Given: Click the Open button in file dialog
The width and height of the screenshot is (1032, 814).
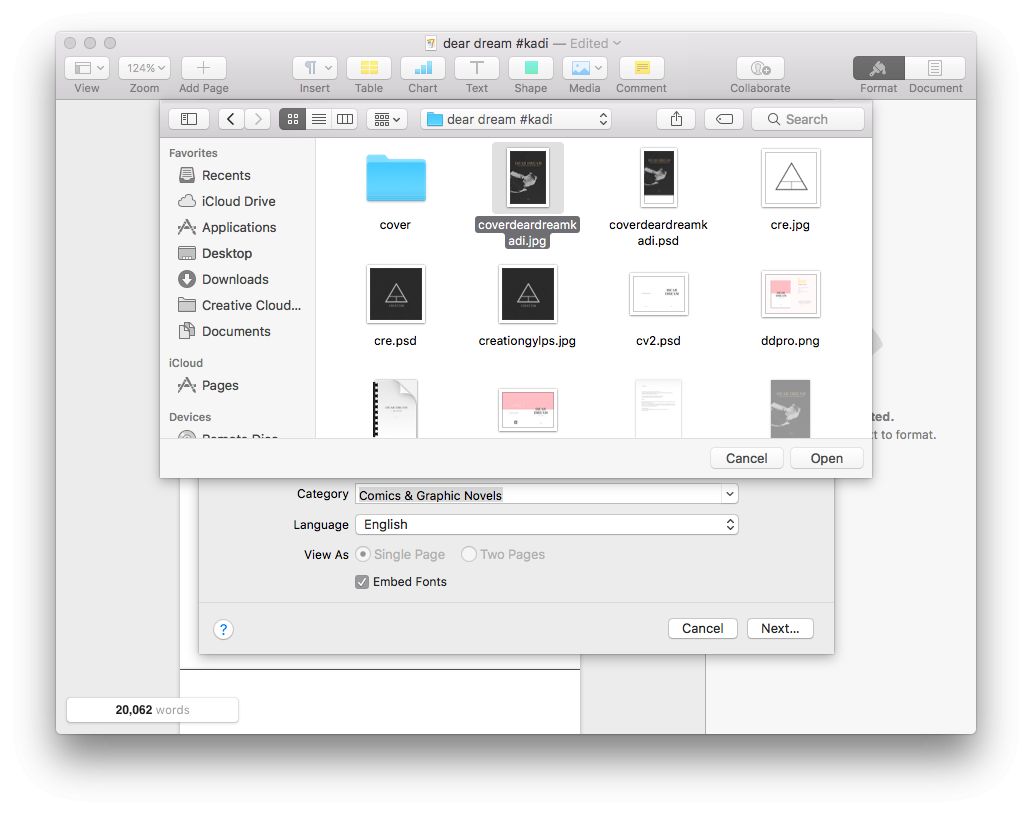Looking at the screenshot, I should pyautogui.click(x=826, y=458).
